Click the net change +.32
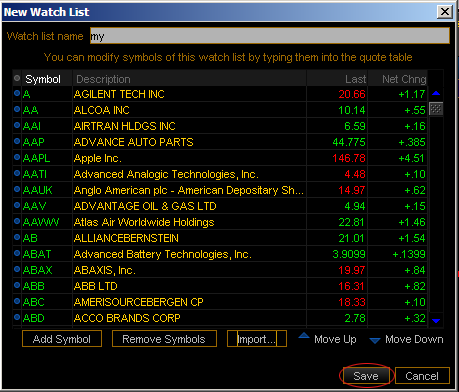Viewport: 459px width, 392px height. tap(415, 318)
